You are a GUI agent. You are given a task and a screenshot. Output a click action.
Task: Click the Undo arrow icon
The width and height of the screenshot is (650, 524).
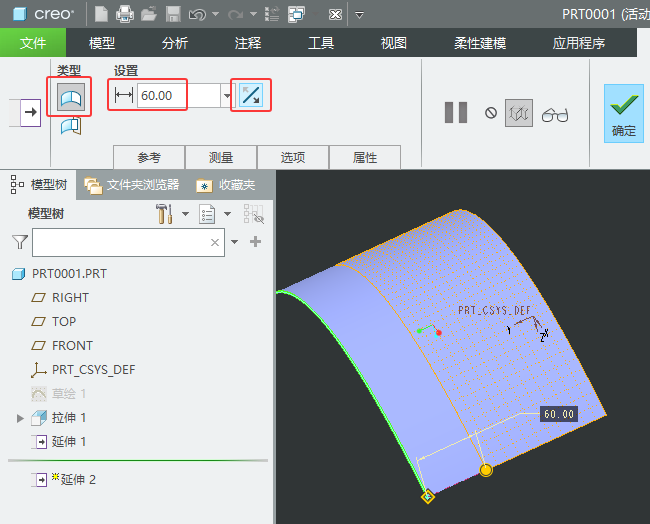197,15
